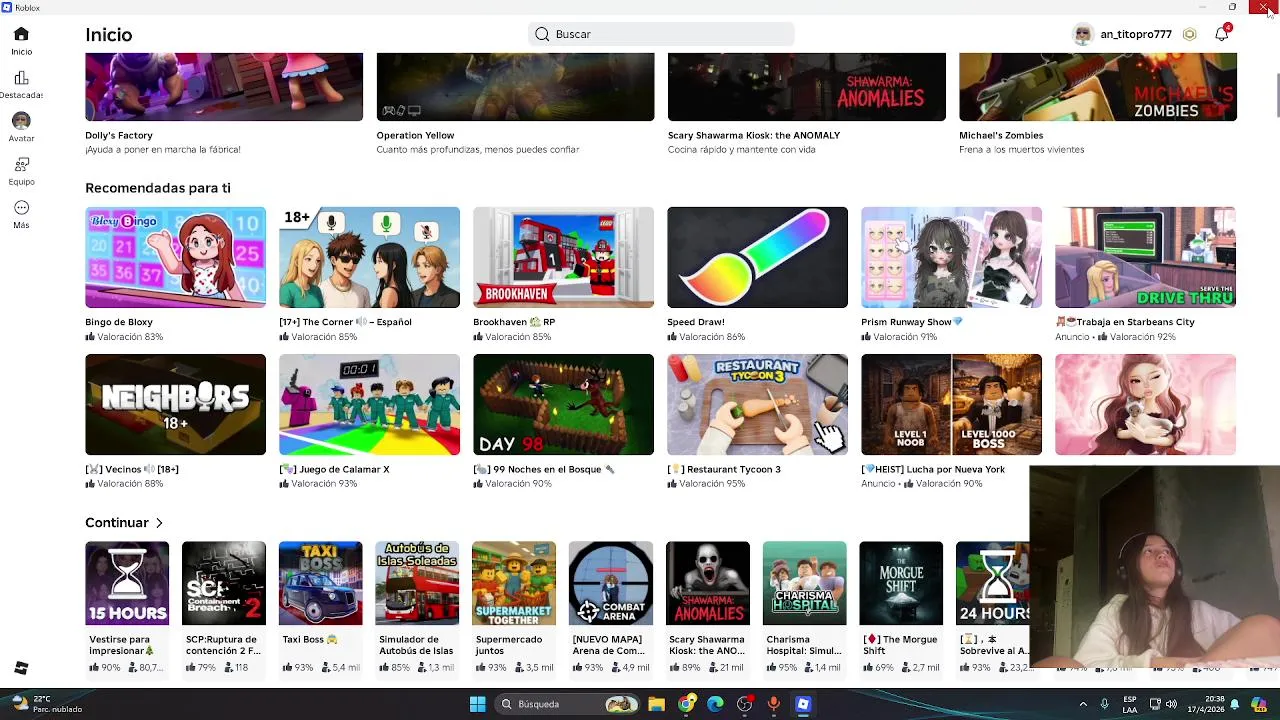
Task: Open Scary Shawarma Kiosk: the ANOMALY thumbnail
Action: [806, 87]
